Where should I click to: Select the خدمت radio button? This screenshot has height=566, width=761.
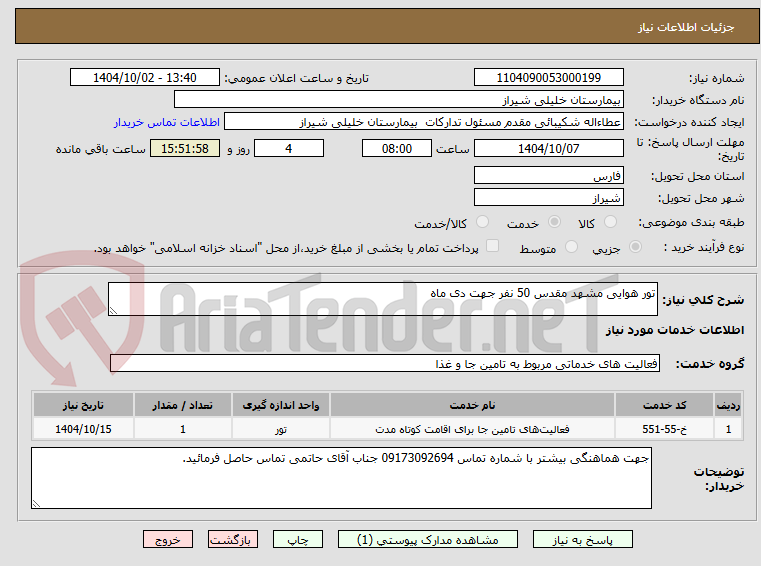tap(554, 222)
